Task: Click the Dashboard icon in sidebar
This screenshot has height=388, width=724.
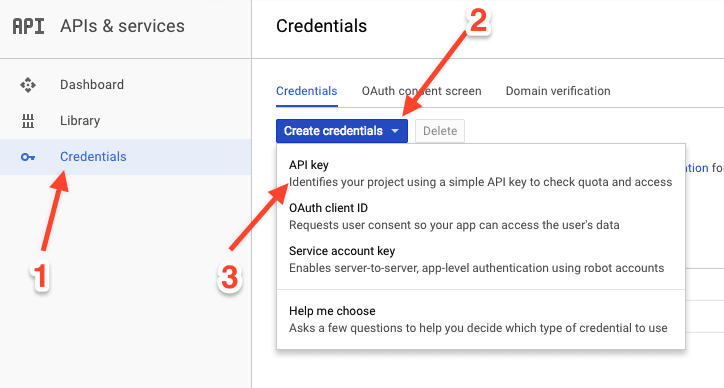Action: [x=28, y=85]
